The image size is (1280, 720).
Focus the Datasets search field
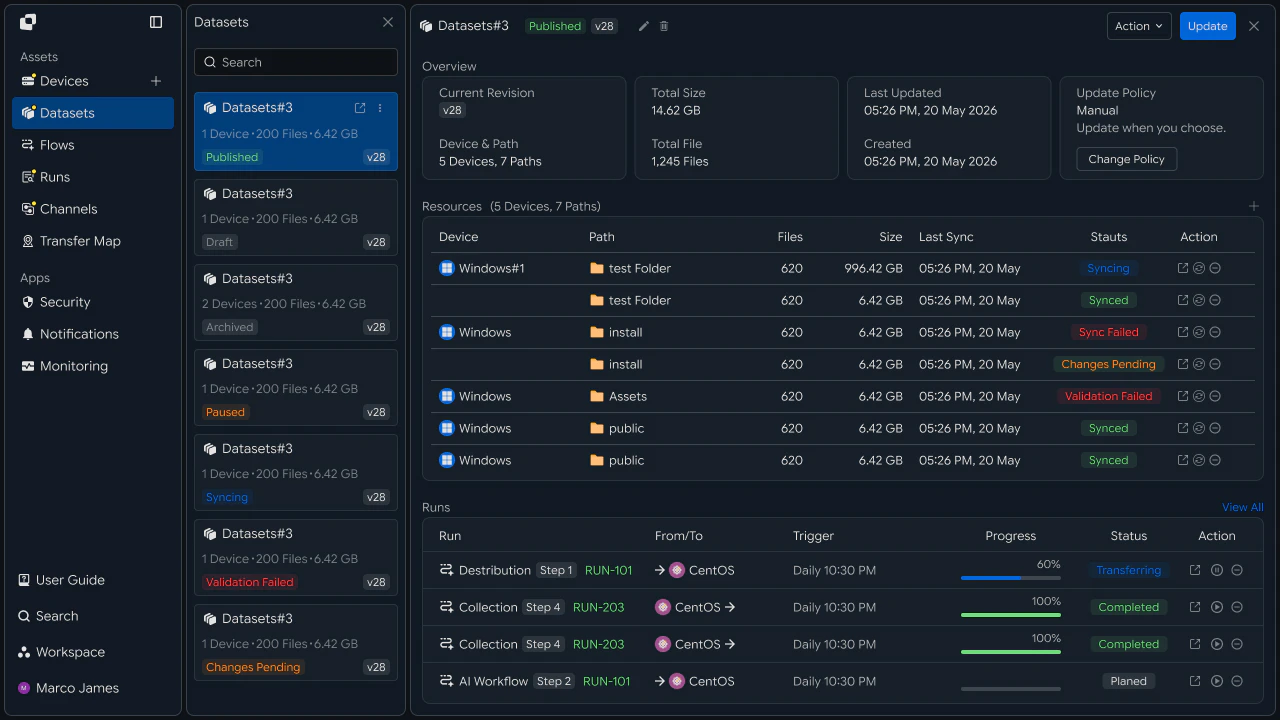(296, 62)
